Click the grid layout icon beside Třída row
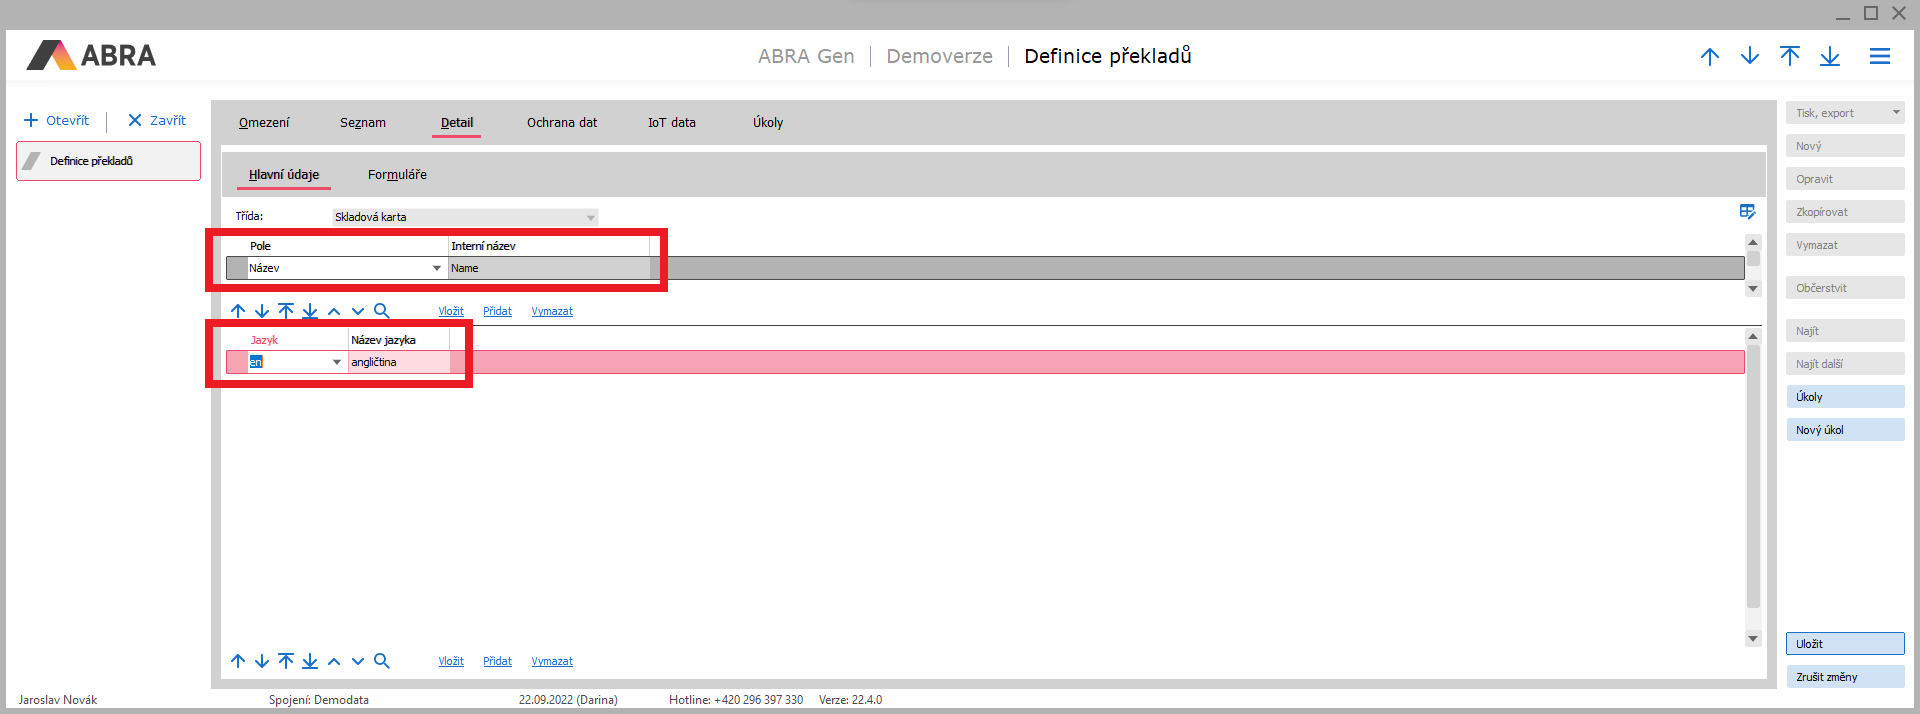Image resolution: width=1920 pixels, height=714 pixels. pos(1747,212)
